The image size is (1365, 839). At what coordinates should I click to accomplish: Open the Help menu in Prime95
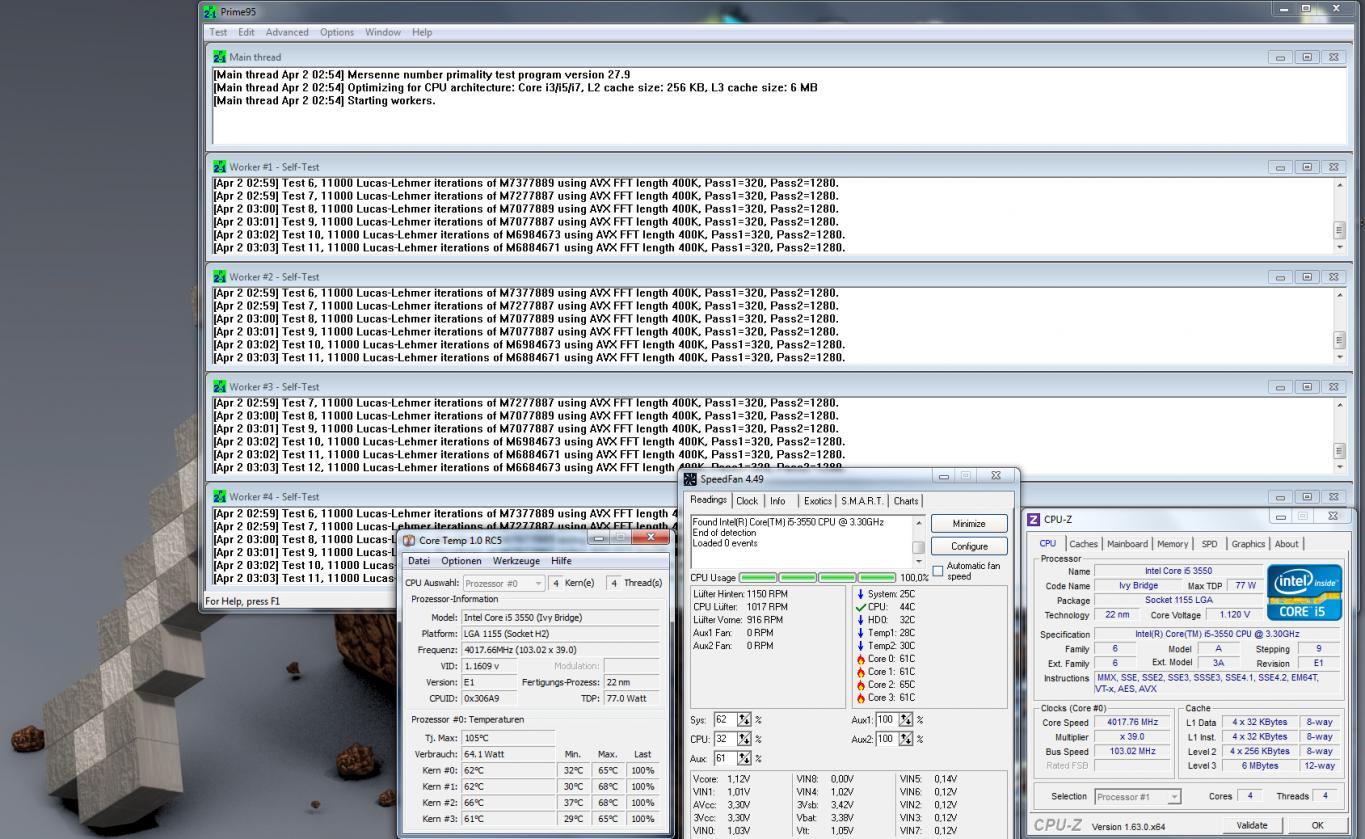422,32
